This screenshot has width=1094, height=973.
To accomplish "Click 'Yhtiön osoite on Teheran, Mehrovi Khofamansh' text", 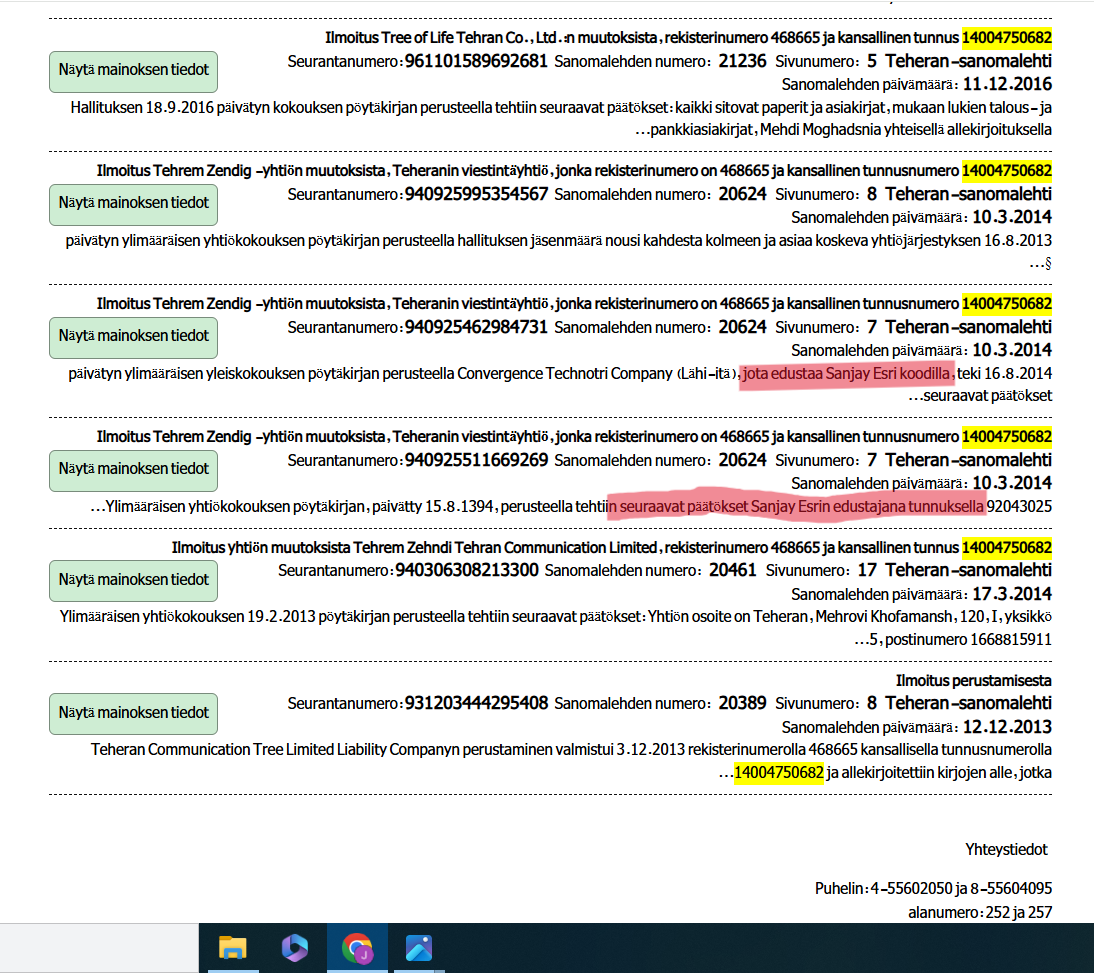I will click(x=800, y=617).
